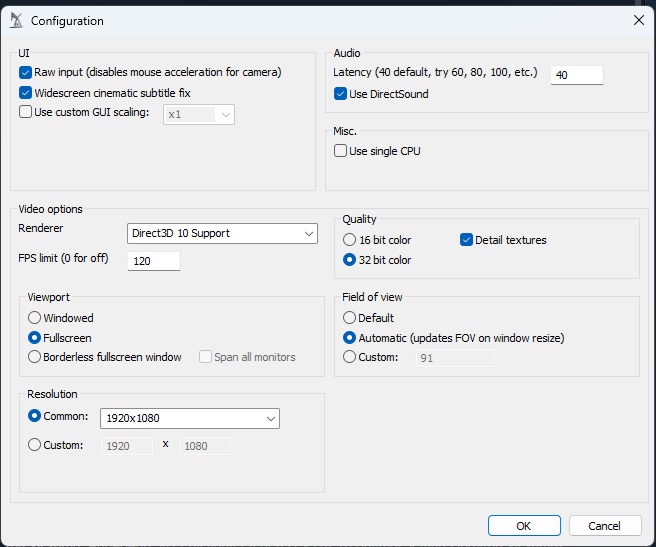Open the Renderer dropdown list
Screen dimensions: 656x547
point(223,233)
